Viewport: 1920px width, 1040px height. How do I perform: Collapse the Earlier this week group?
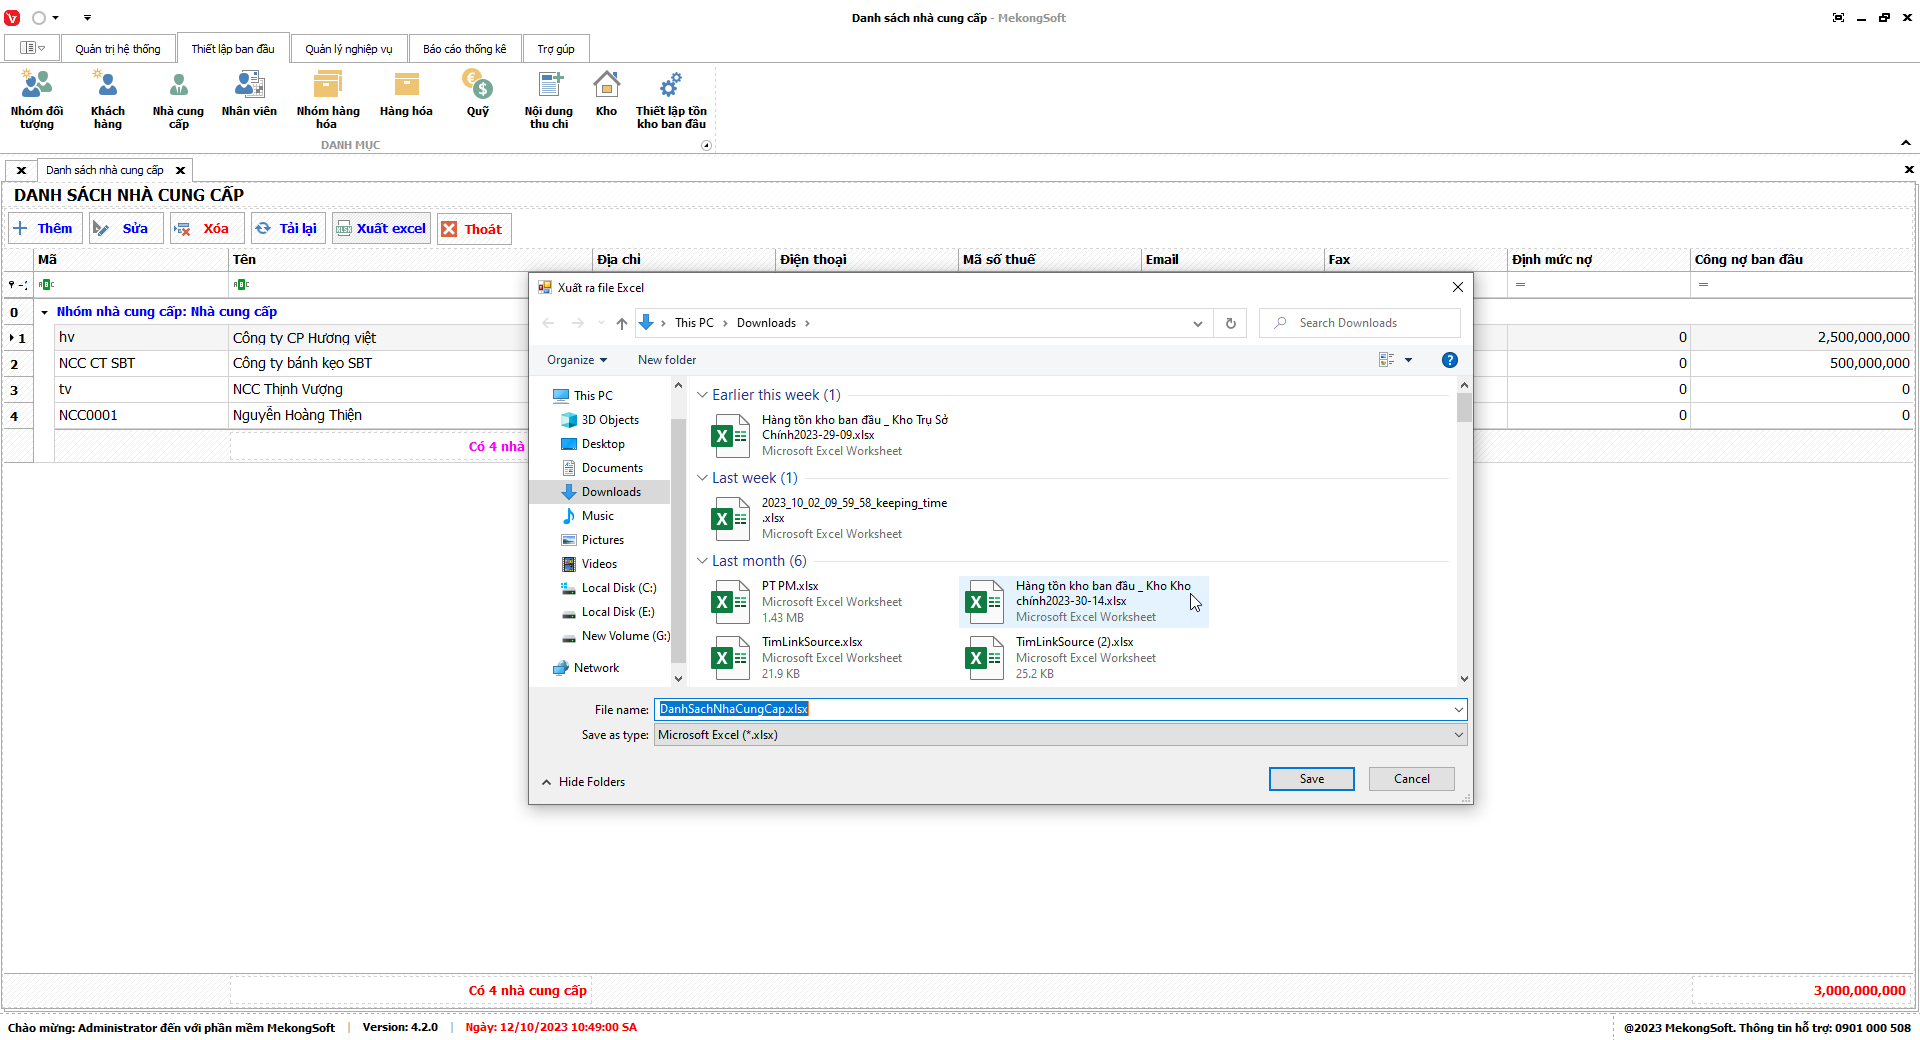click(703, 395)
